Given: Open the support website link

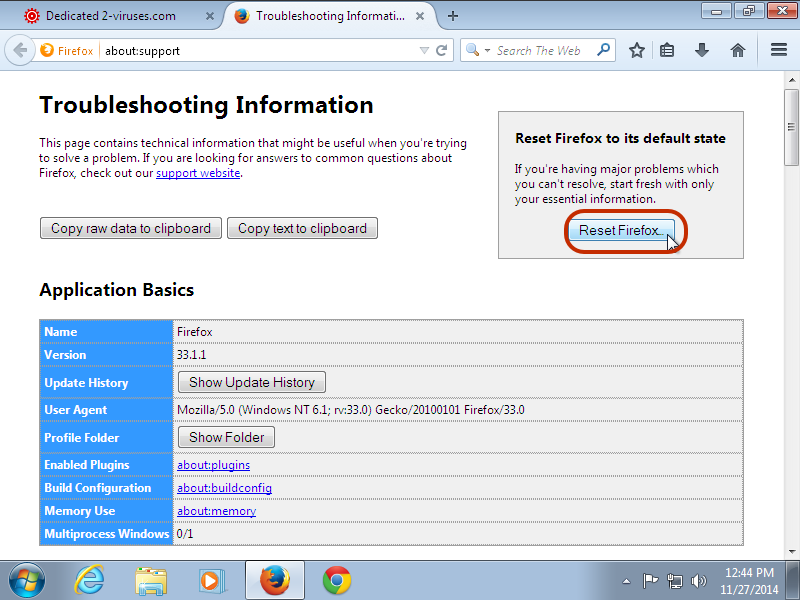Looking at the screenshot, I should tap(198, 173).
